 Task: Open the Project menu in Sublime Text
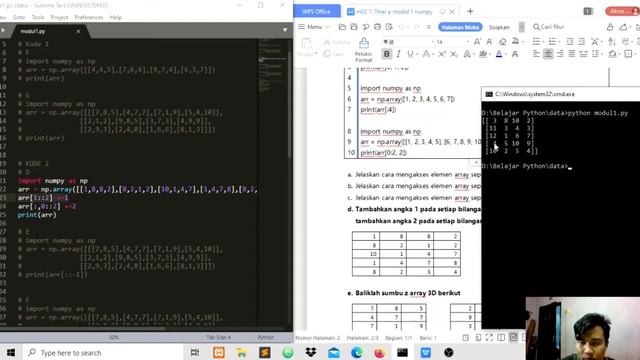(59, 17)
